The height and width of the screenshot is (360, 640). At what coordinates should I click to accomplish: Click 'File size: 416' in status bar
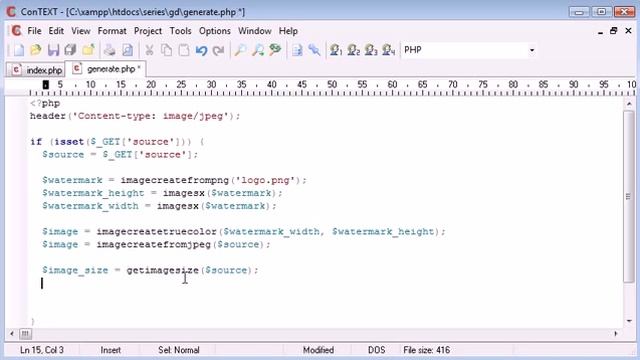(x=427, y=350)
